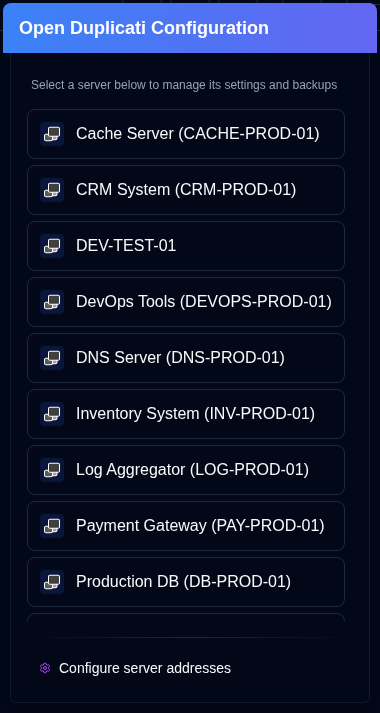The height and width of the screenshot is (713, 380).
Task: Open Inventory System (INV-PROD-01)
Action: point(186,413)
